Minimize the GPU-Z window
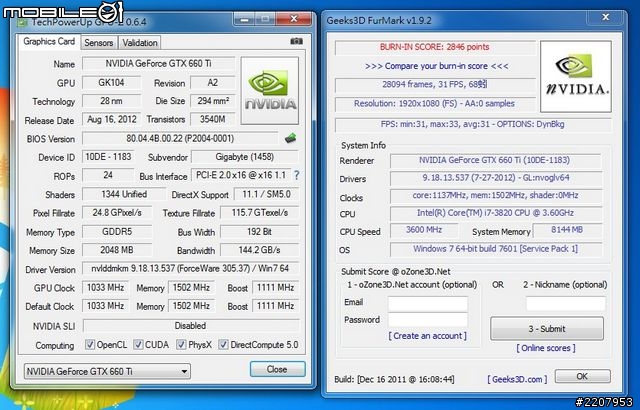The height and width of the screenshot is (410, 640). 244,19
